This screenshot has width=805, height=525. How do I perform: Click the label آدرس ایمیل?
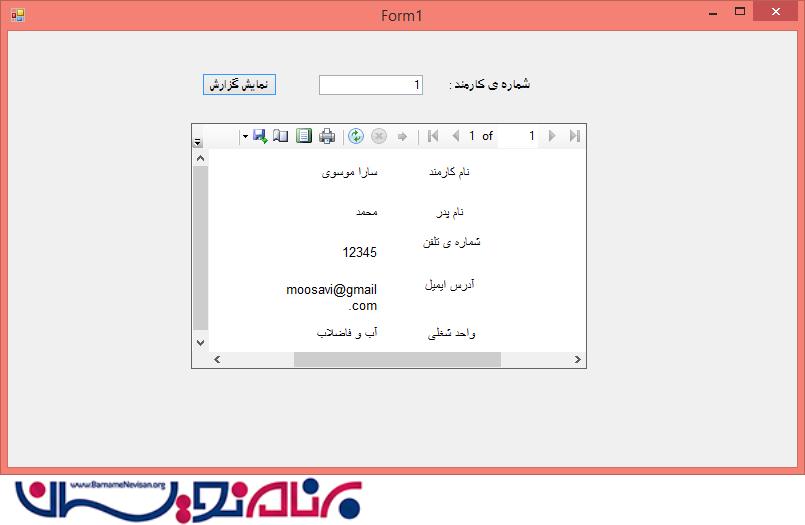(450, 285)
